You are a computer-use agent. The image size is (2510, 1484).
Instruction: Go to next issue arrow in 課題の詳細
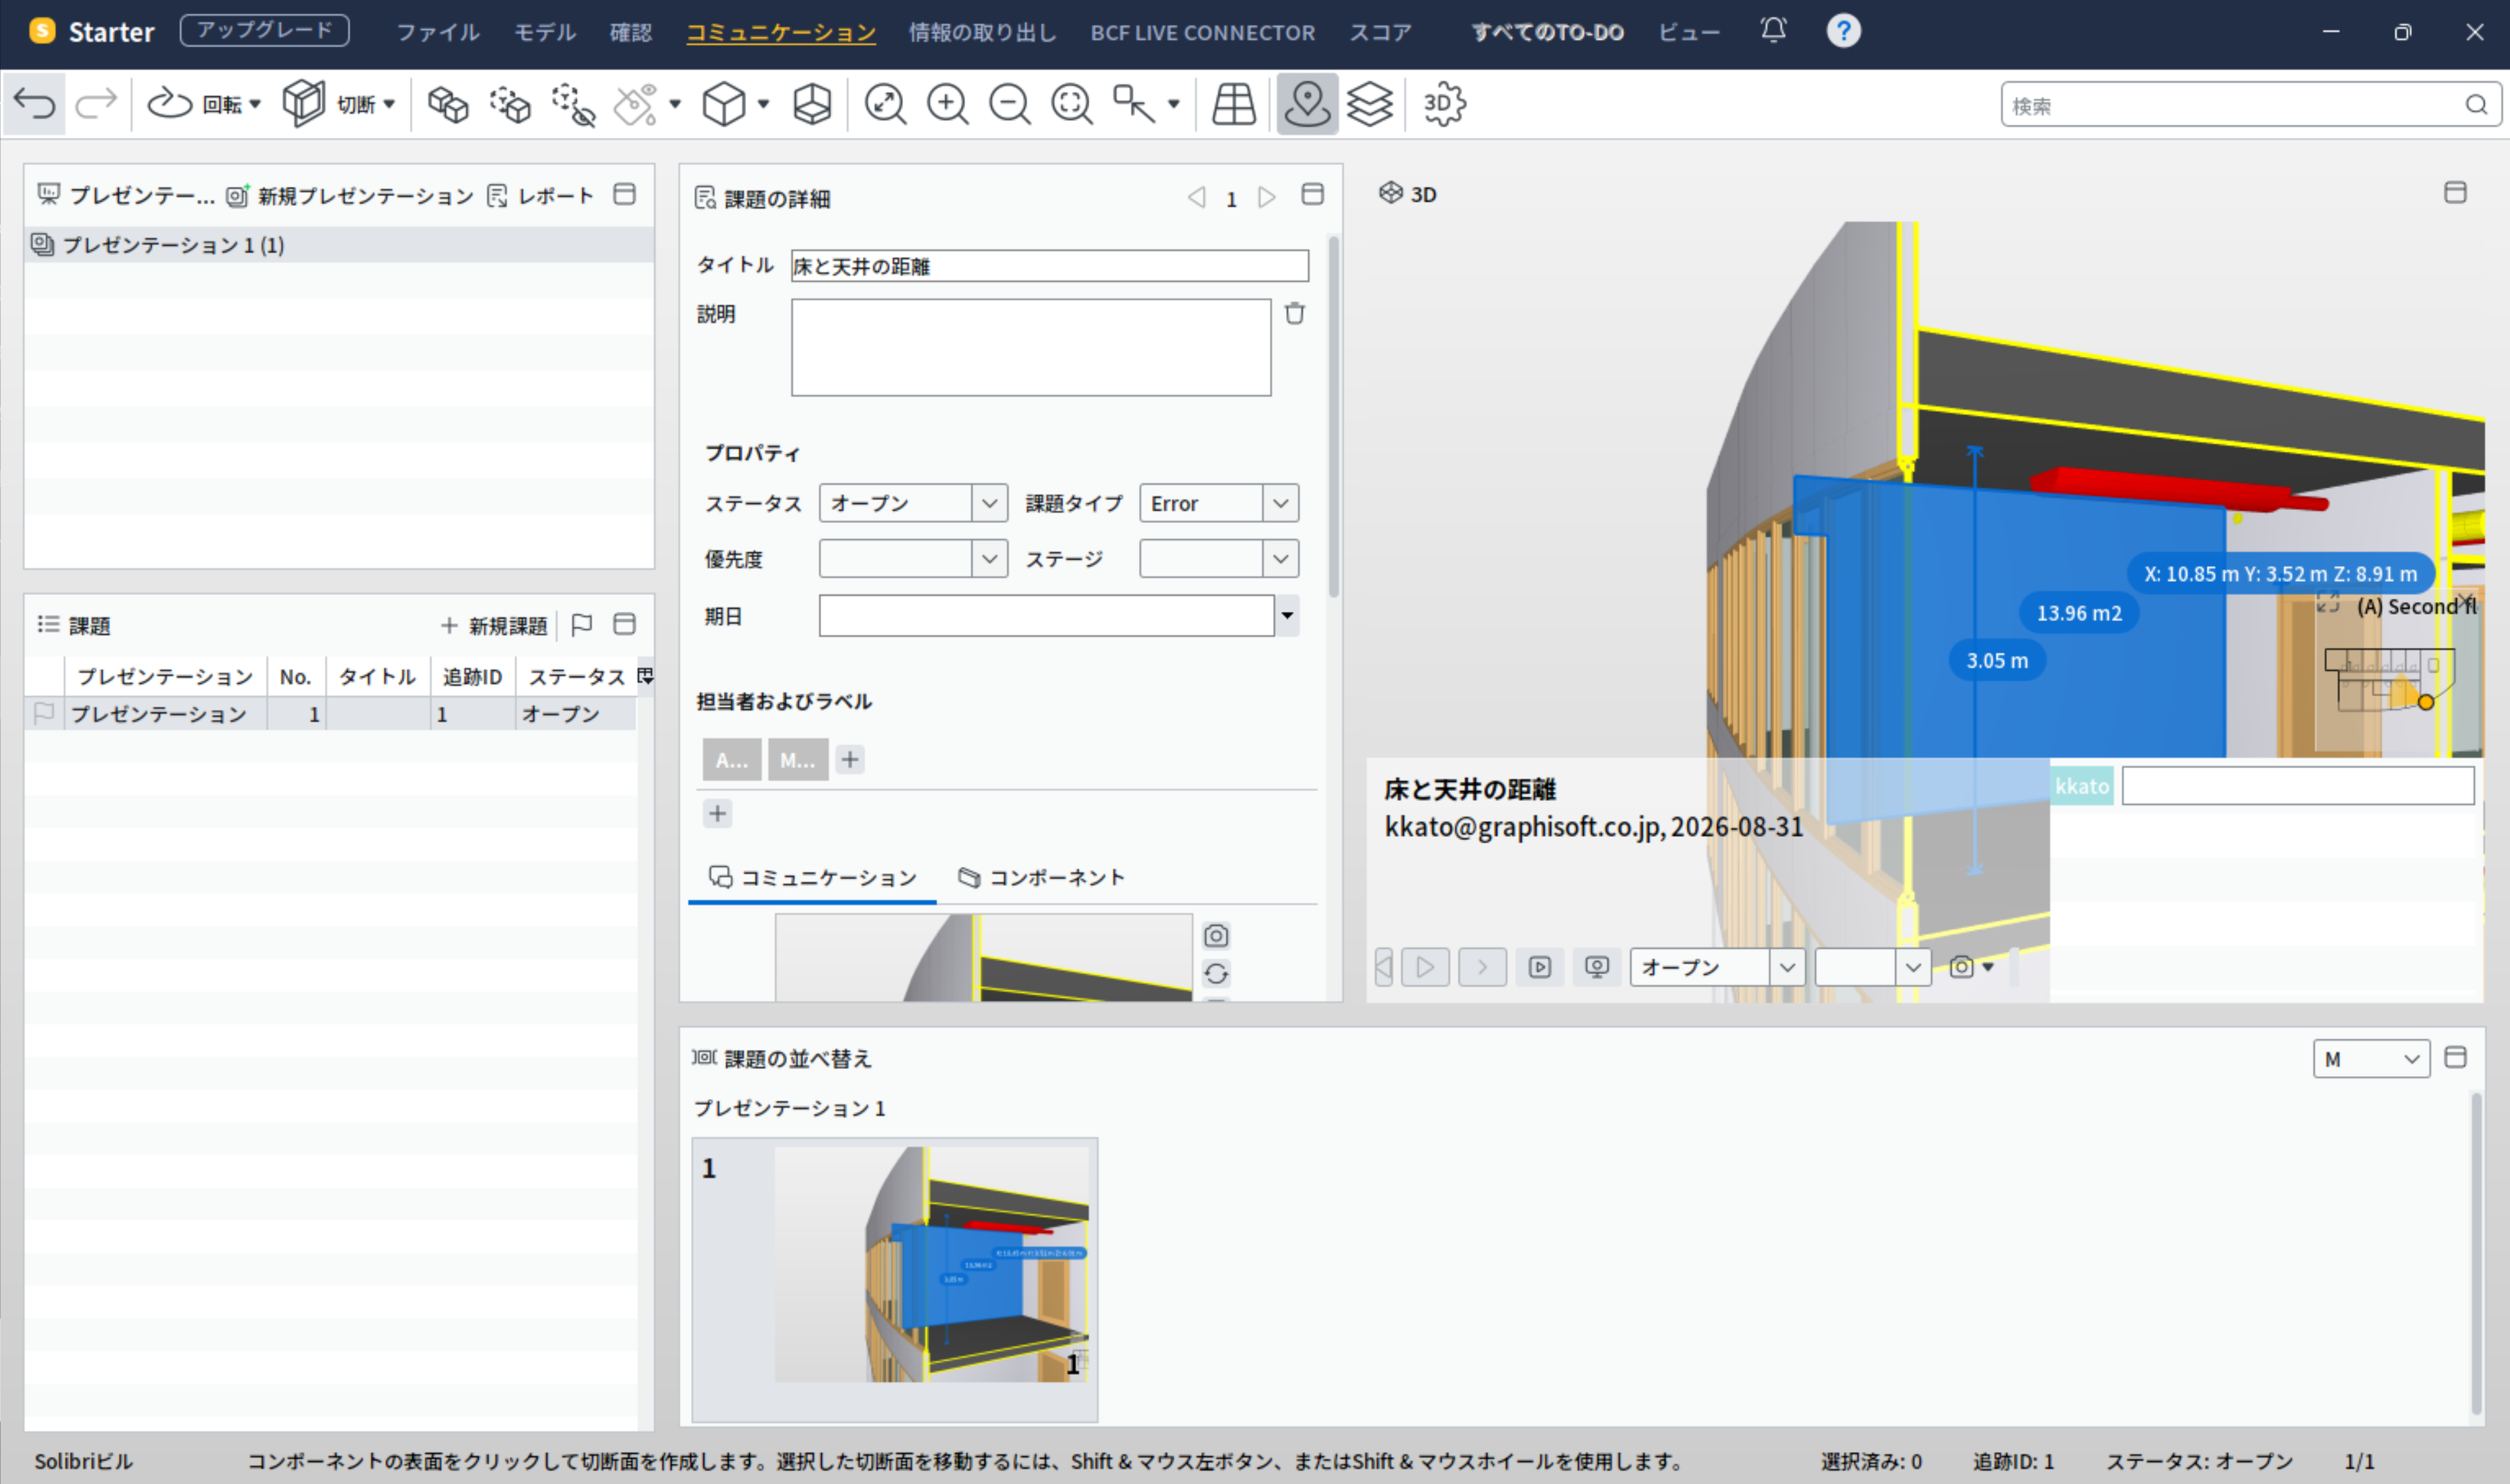[x=1266, y=197]
